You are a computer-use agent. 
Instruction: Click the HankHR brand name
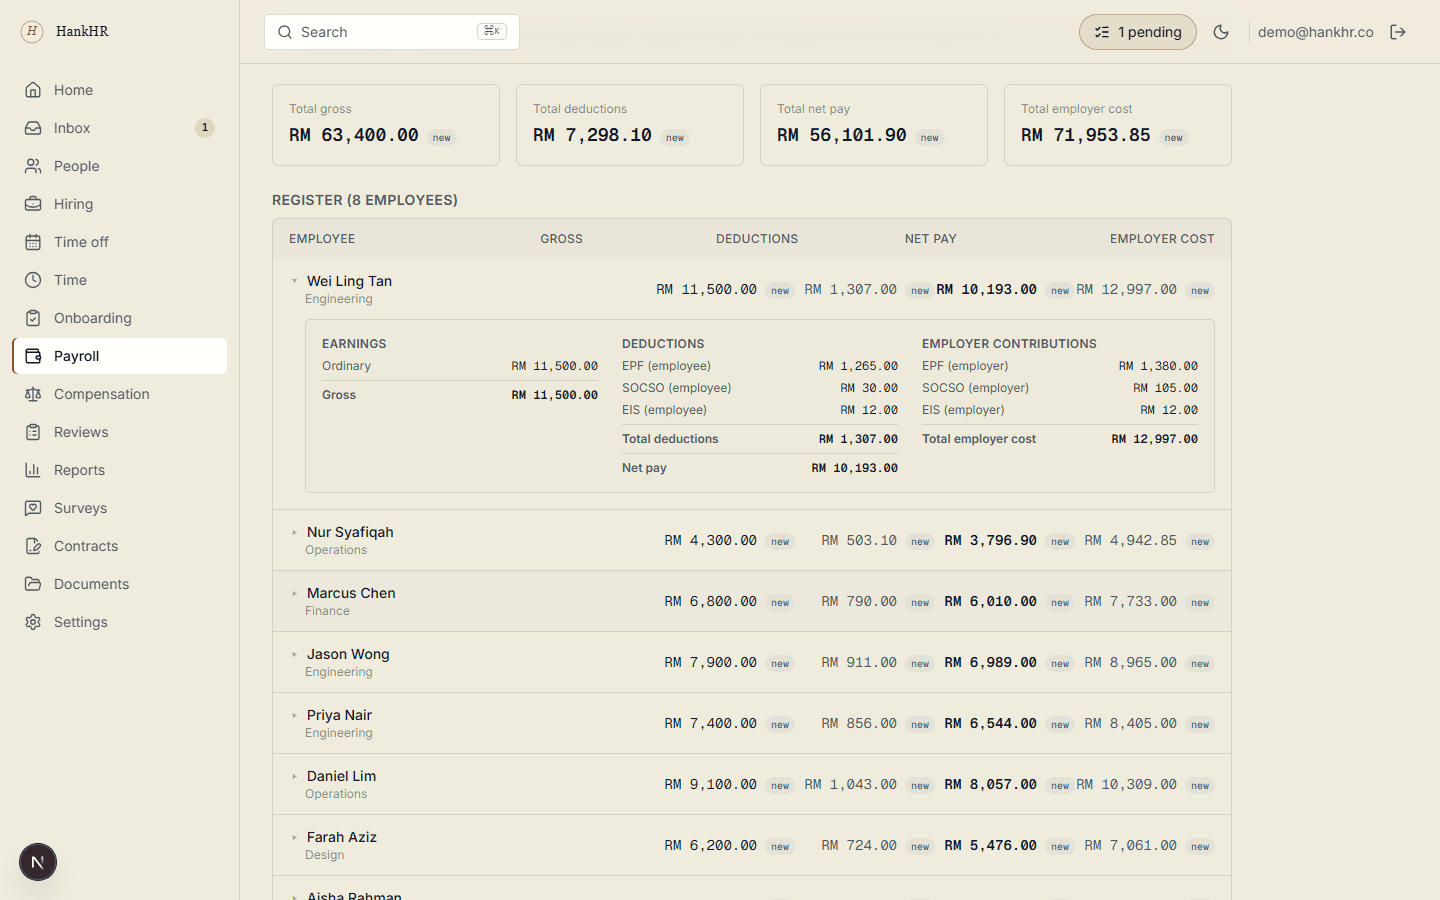click(x=82, y=31)
